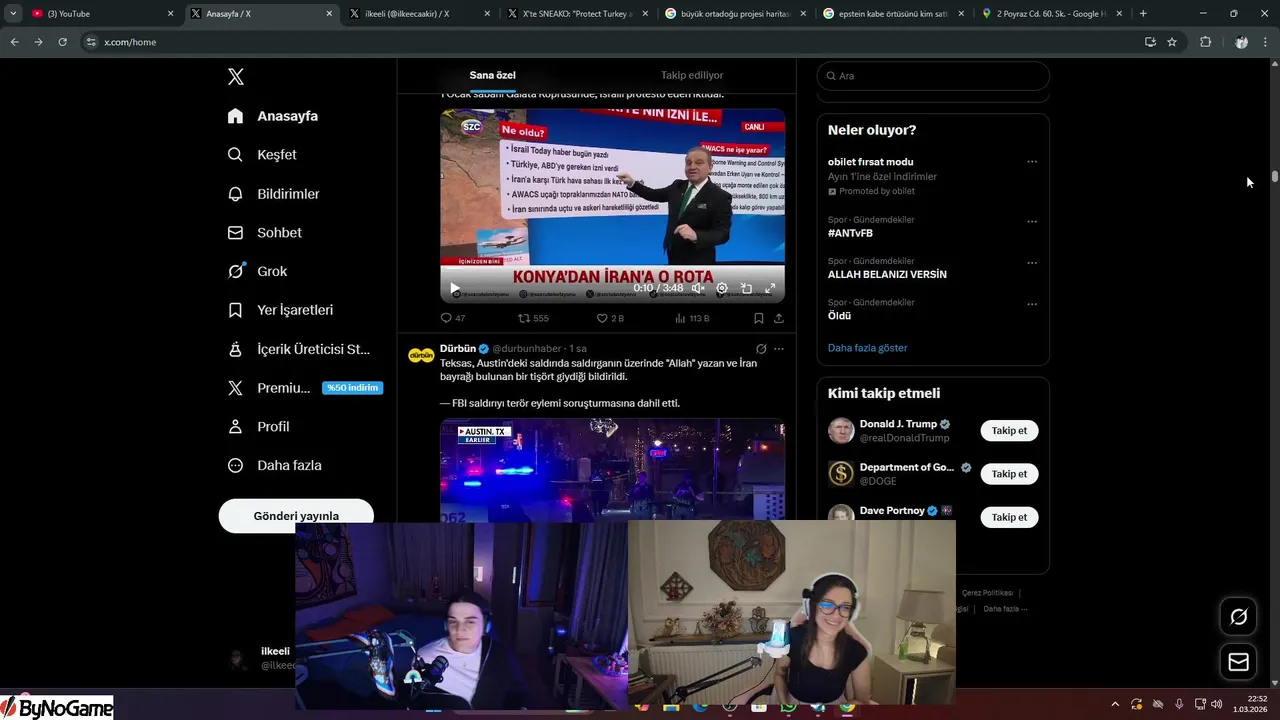Open the X logo home icon
The image size is (1280, 720).
(236, 77)
